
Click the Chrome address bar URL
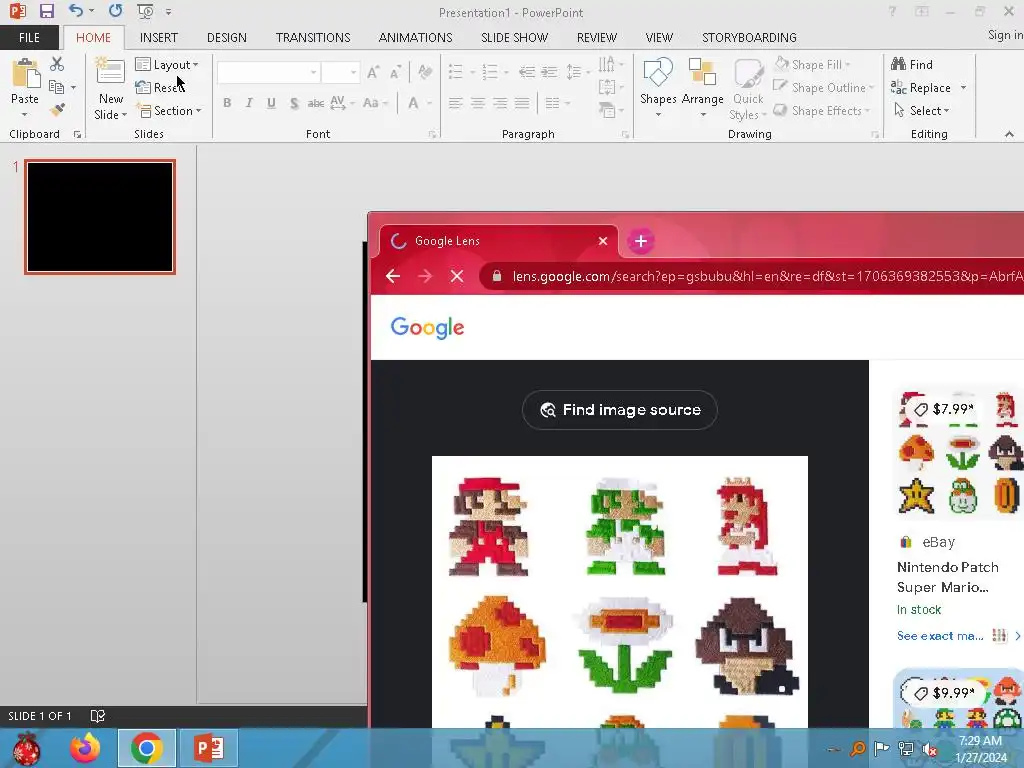767,276
